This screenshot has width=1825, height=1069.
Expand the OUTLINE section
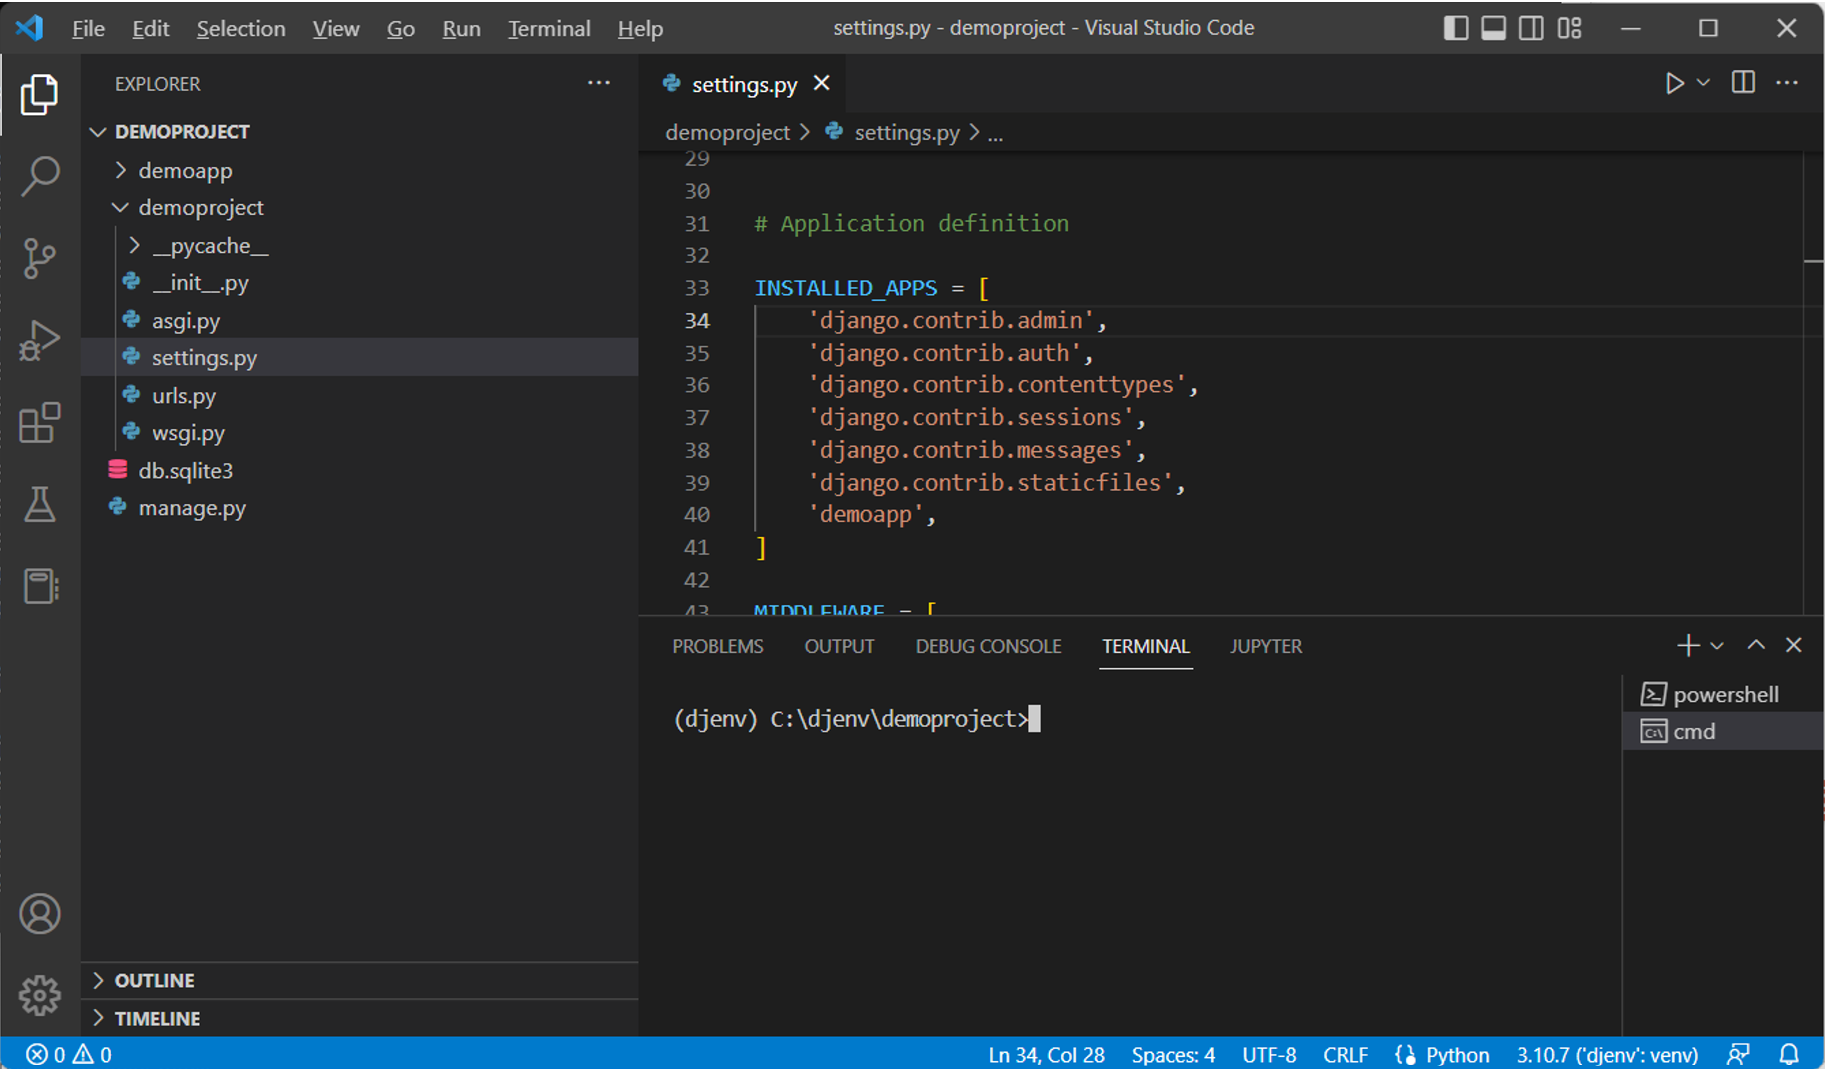point(154,980)
